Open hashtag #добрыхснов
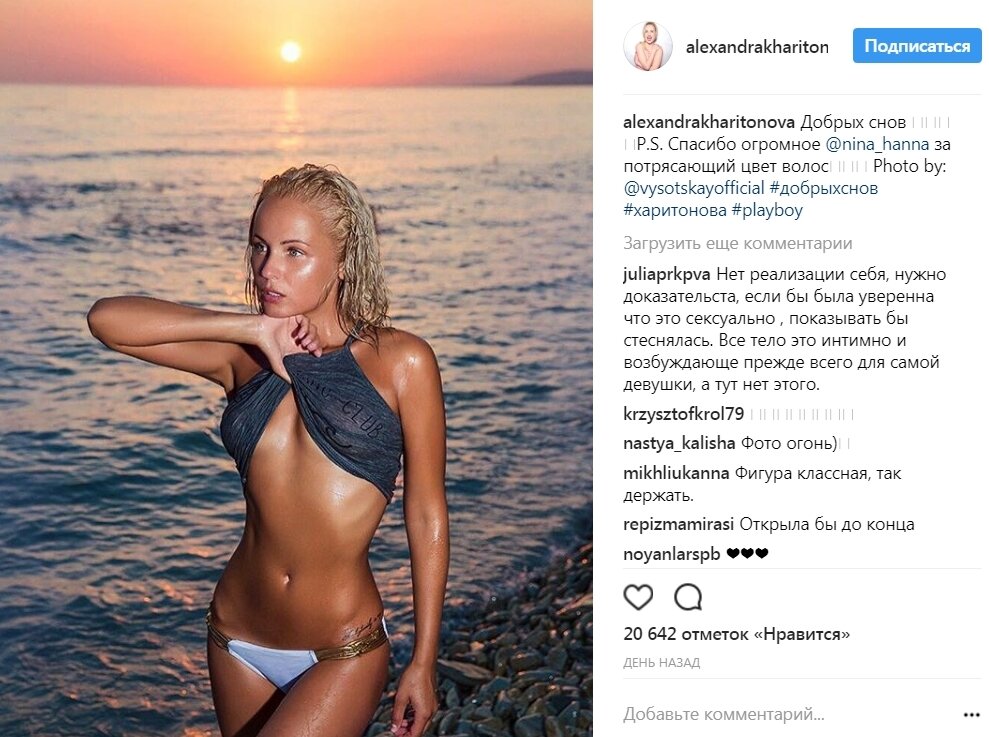This screenshot has height=737, width=989. 824,188
